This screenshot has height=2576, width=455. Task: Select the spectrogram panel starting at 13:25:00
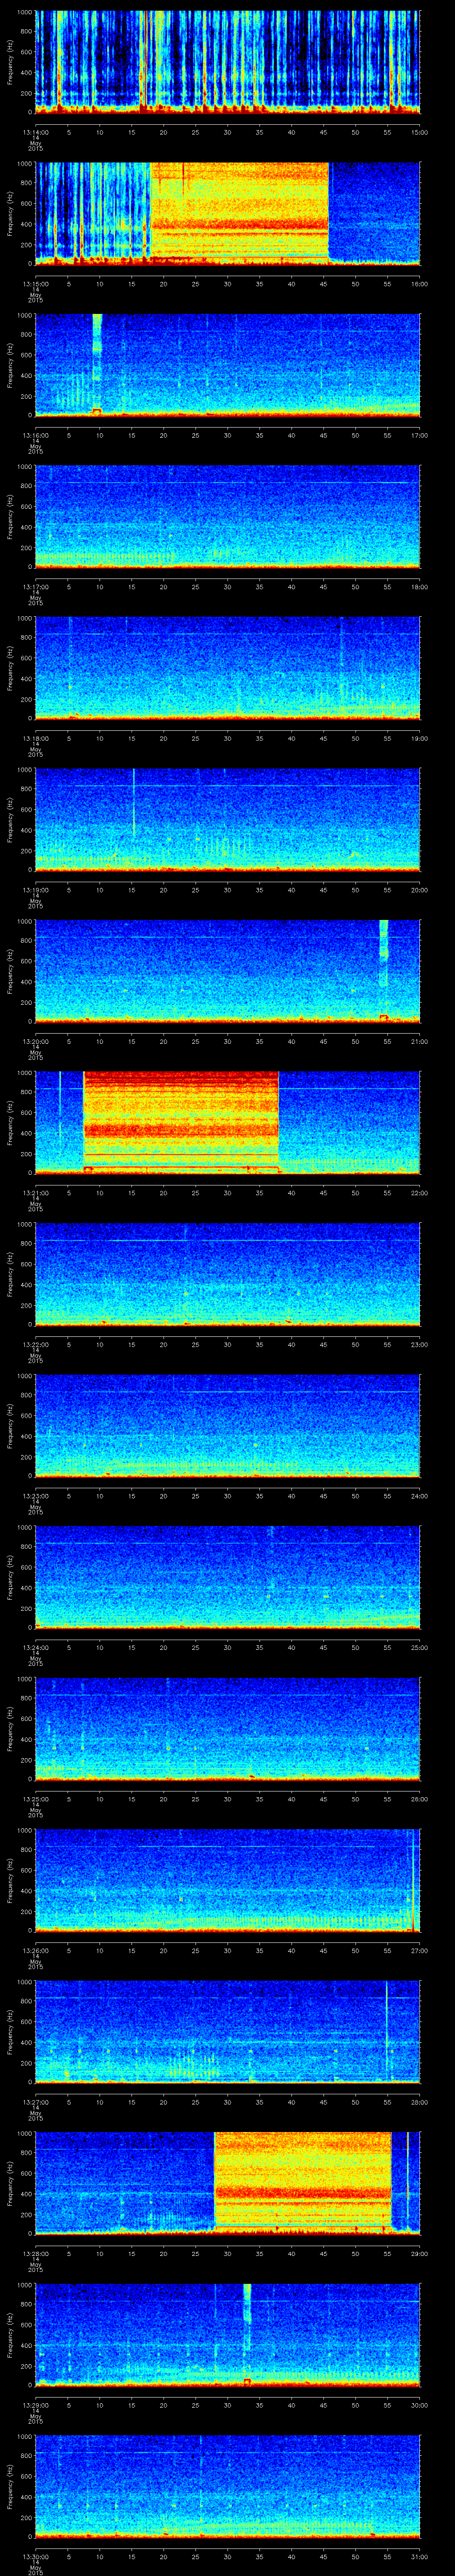(x=228, y=1728)
